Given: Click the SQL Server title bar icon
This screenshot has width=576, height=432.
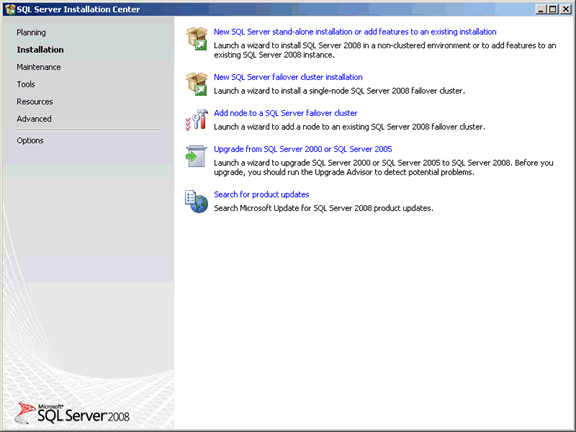Looking at the screenshot, I should click(10, 9).
